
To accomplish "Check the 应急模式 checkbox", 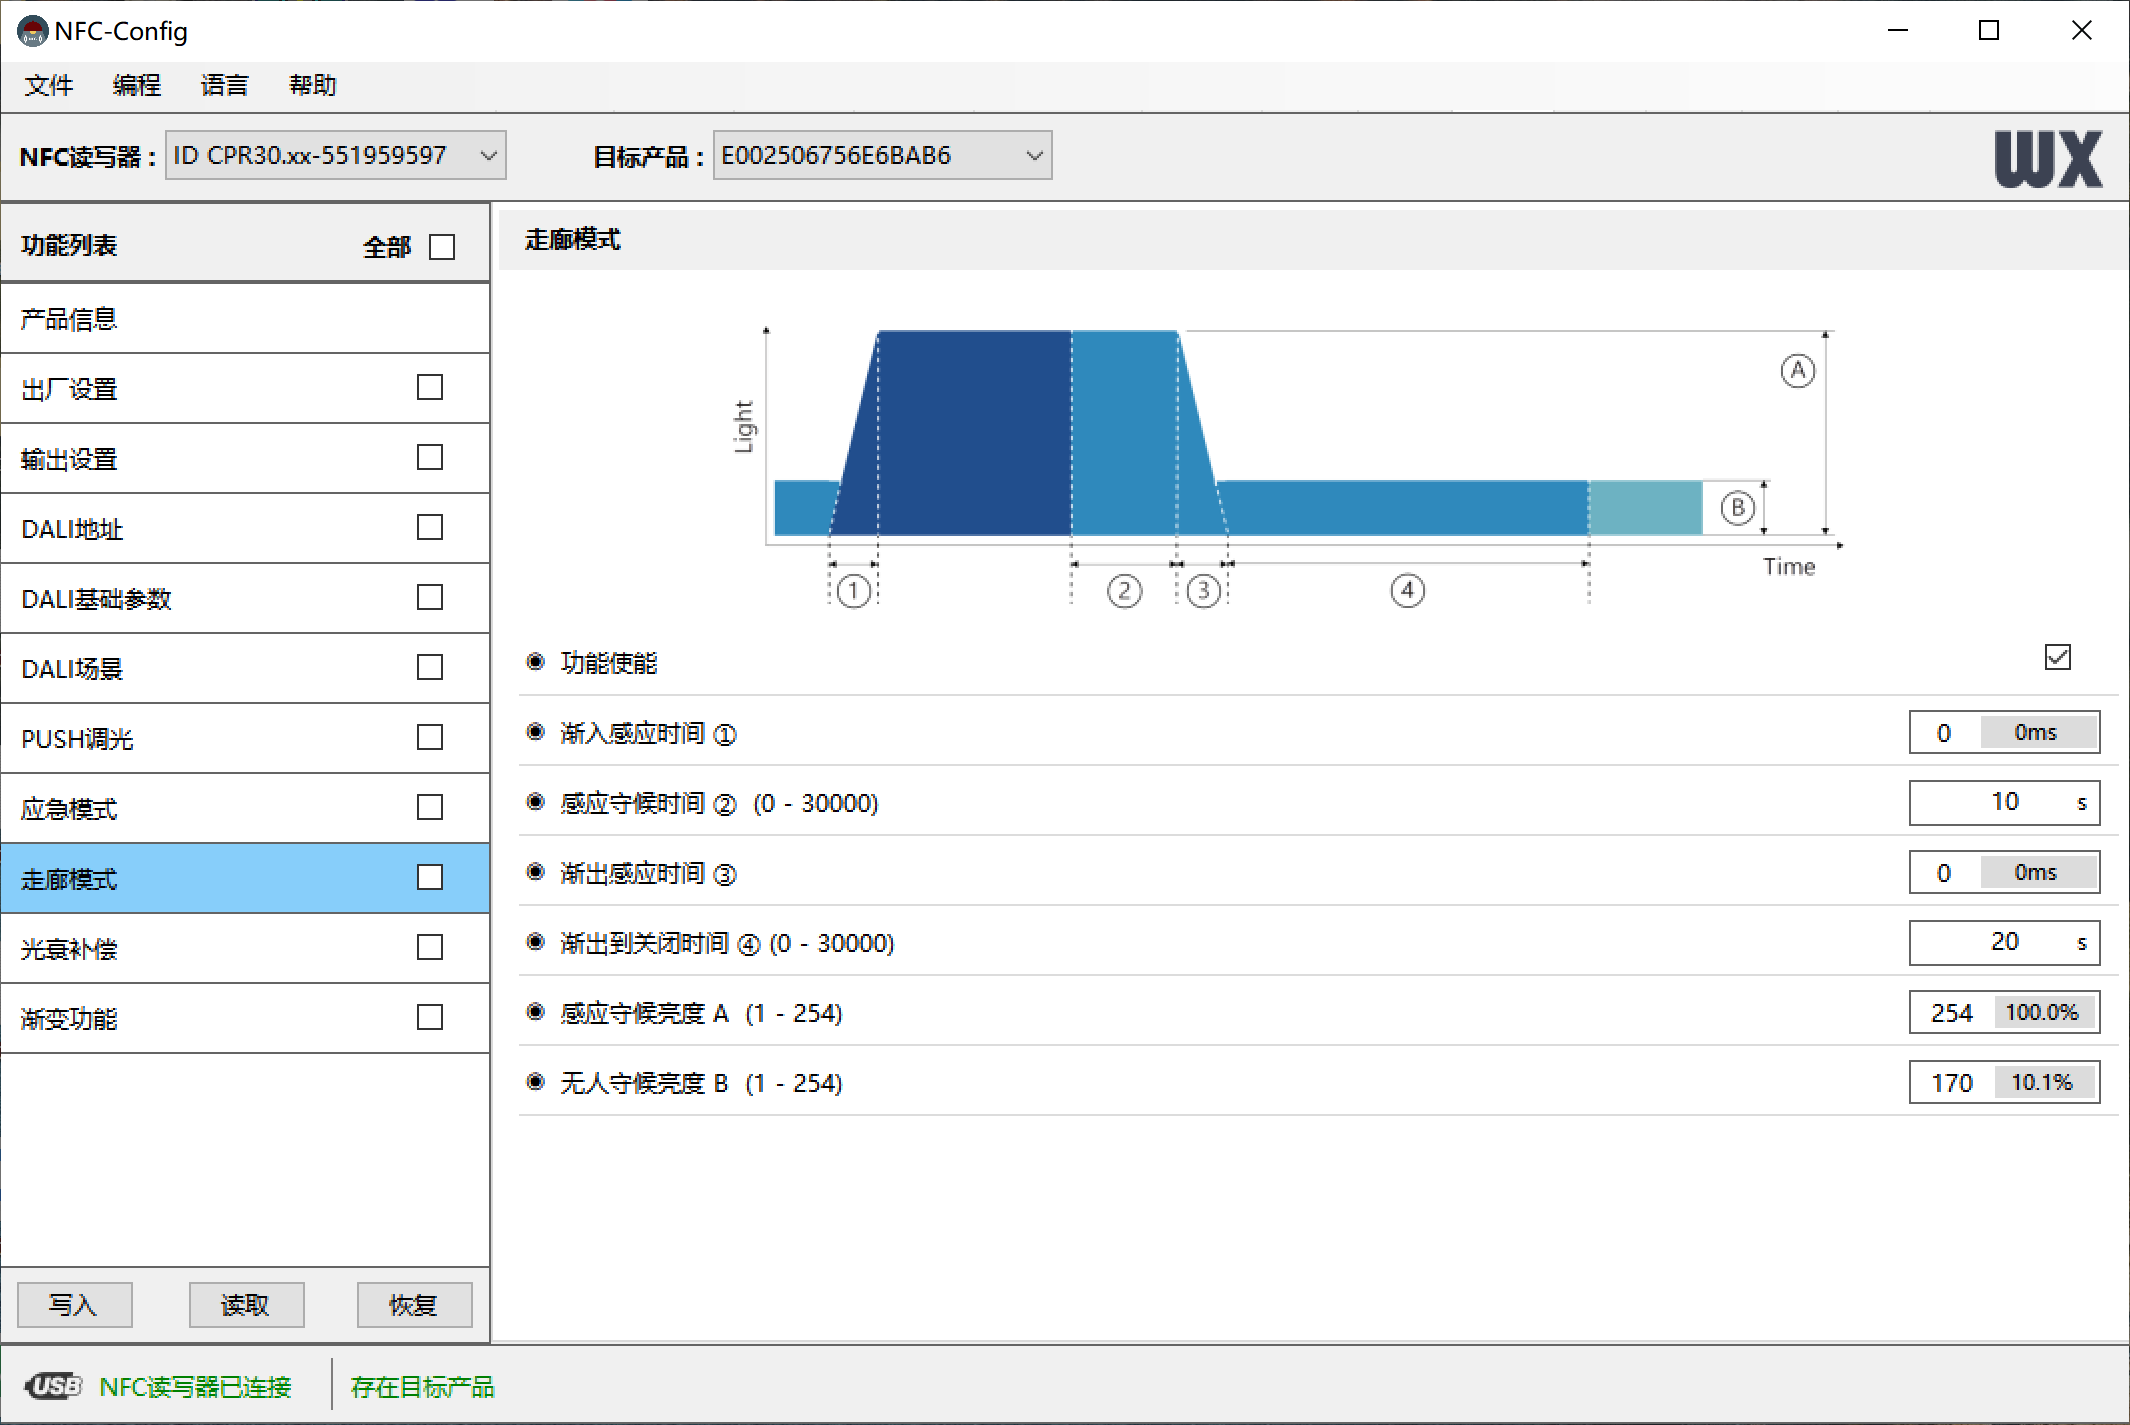I will (x=430, y=807).
